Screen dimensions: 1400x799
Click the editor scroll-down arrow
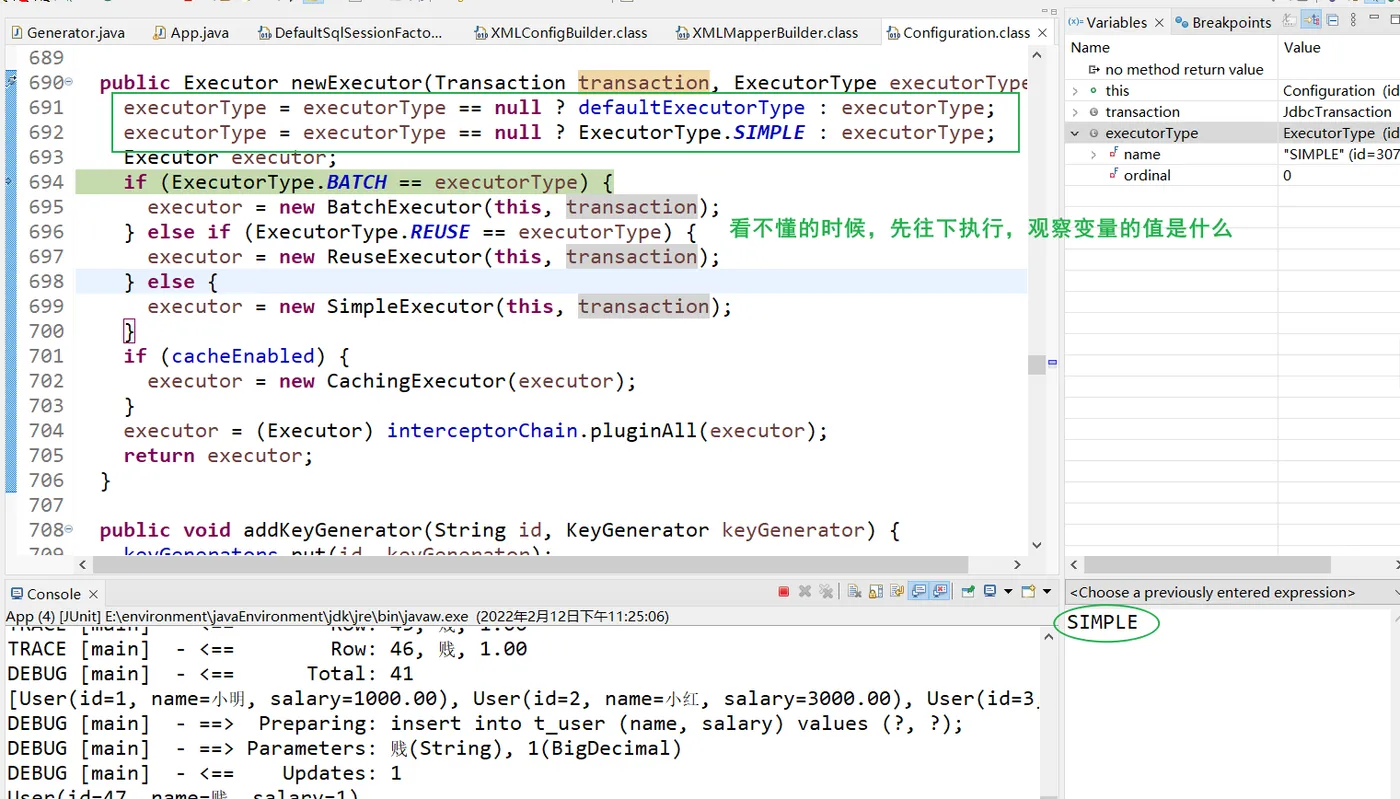point(1036,545)
